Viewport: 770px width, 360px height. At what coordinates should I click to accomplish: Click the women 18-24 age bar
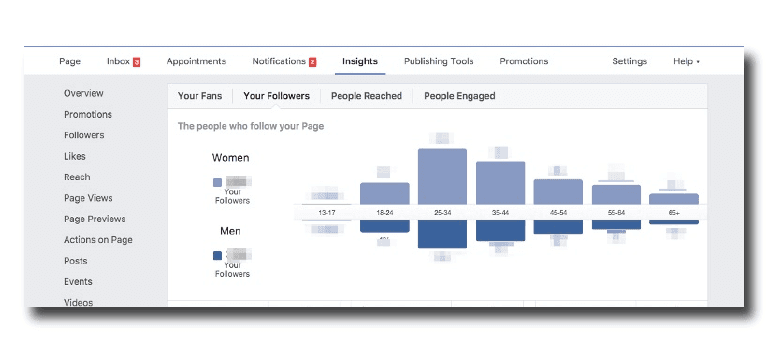(385, 194)
